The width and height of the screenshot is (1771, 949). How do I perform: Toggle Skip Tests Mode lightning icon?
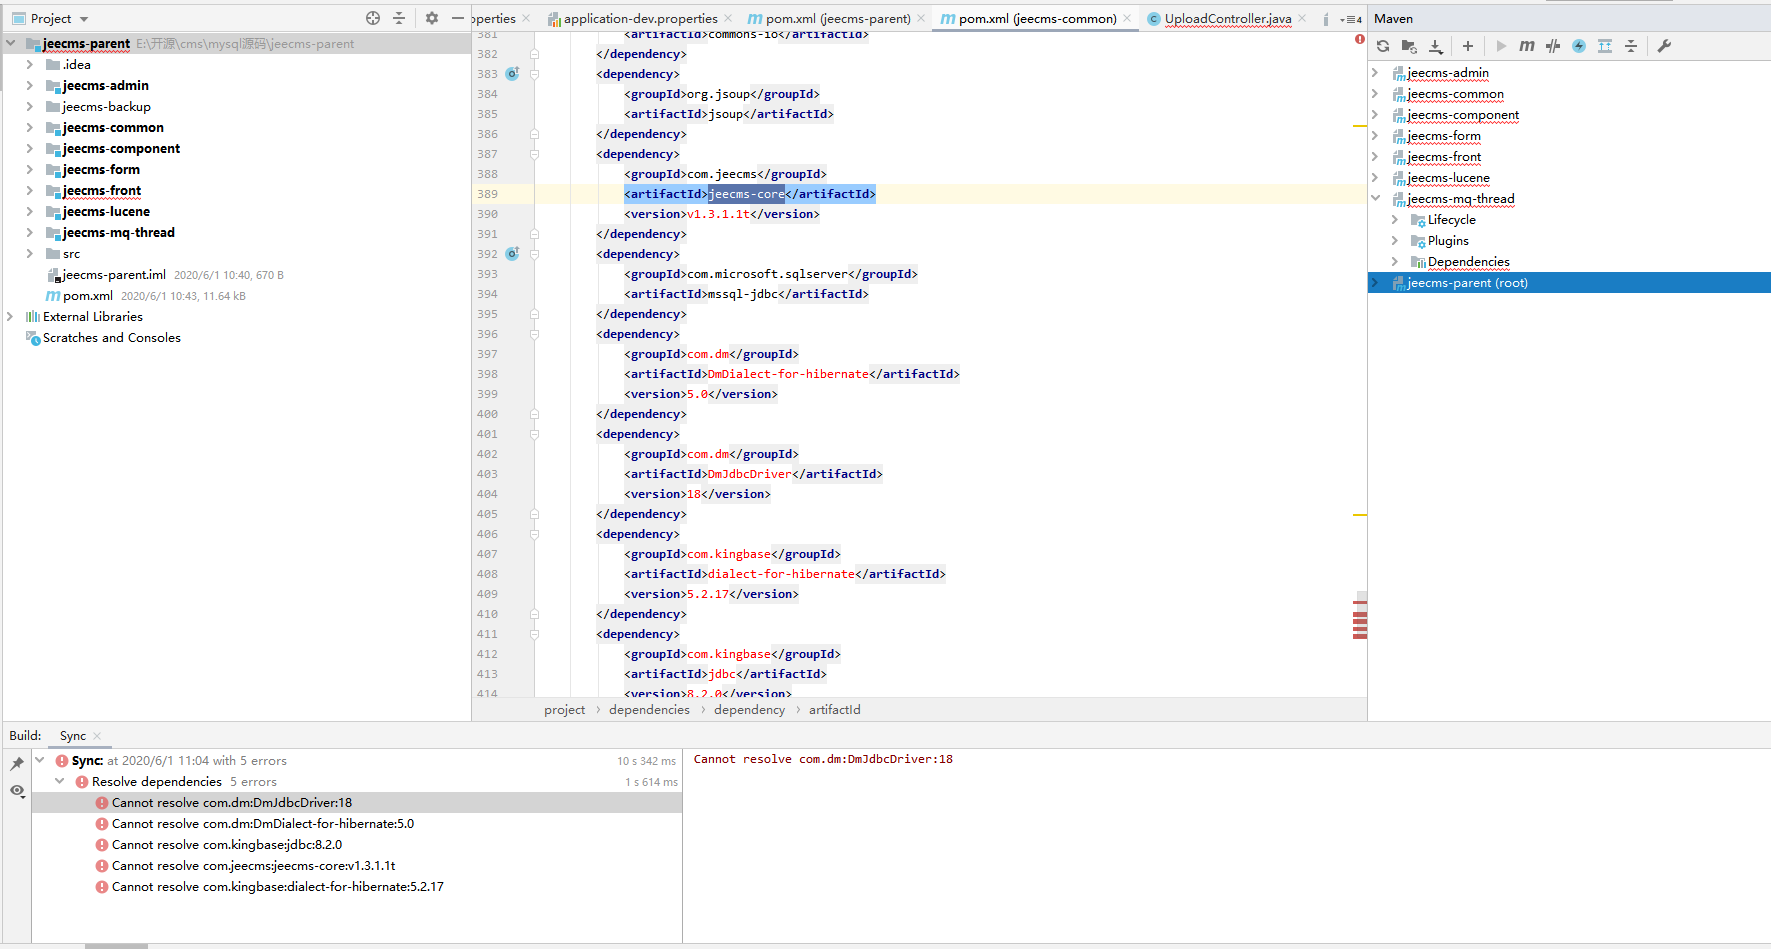tap(1579, 46)
